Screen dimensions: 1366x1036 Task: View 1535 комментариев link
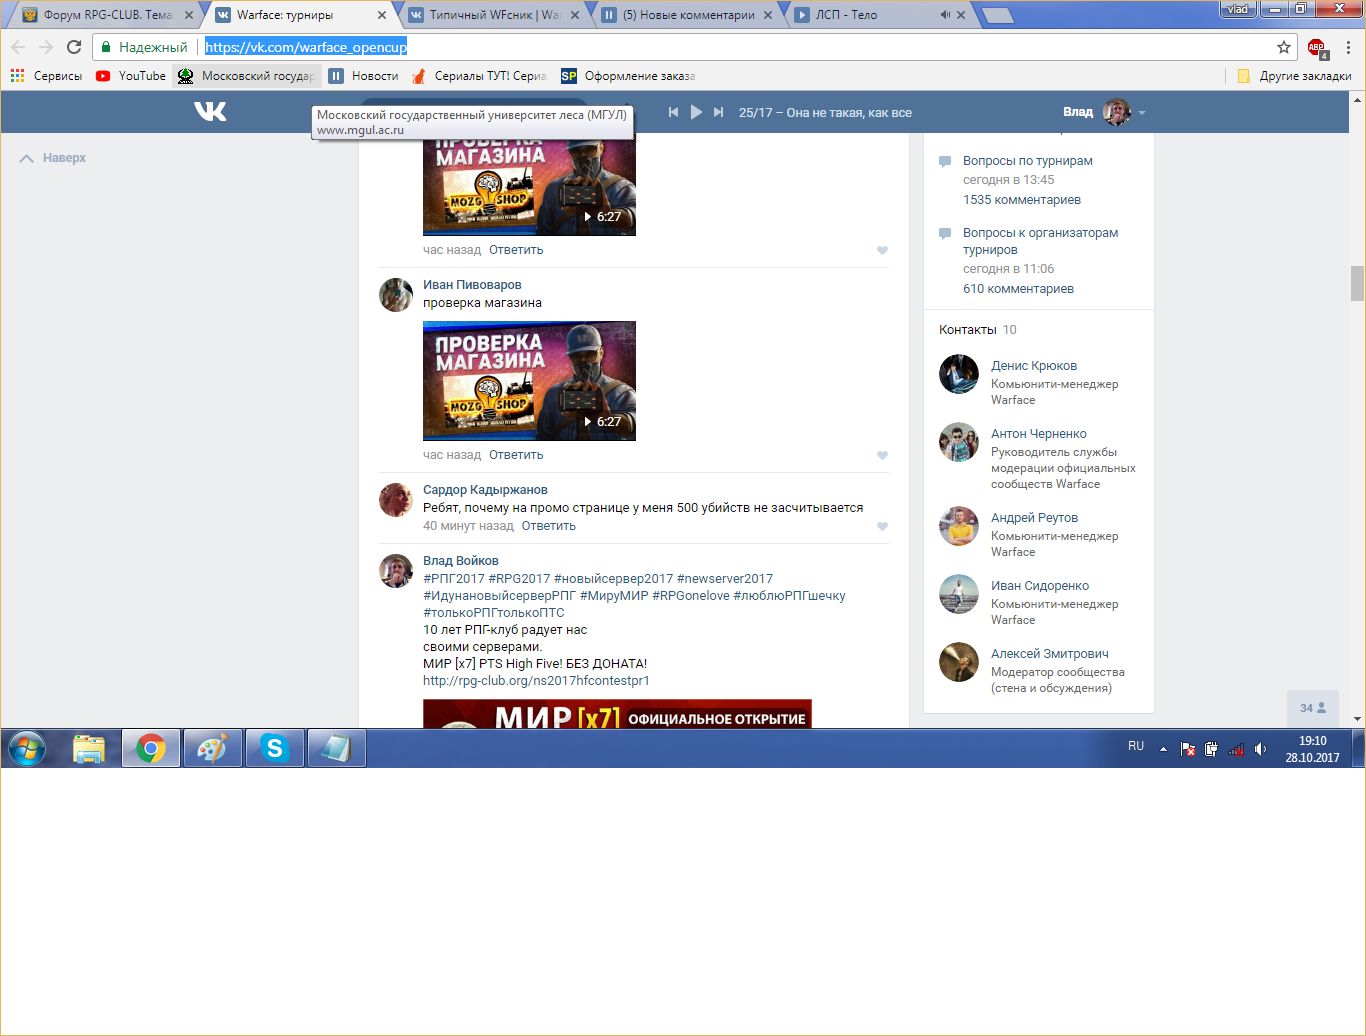pyautogui.click(x=1022, y=200)
